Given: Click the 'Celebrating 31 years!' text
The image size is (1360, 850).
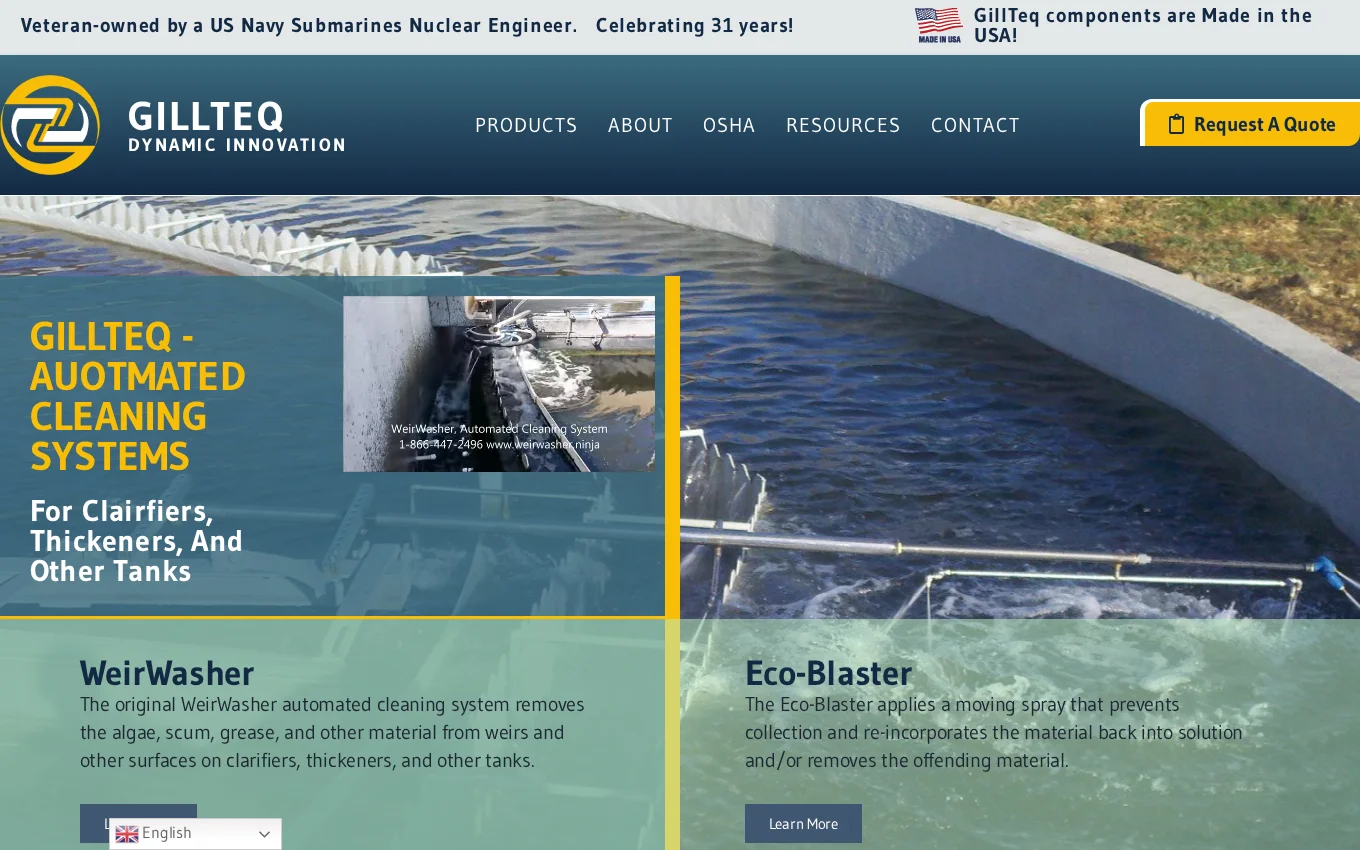Looking at the screenshot, I should (694, 25).
